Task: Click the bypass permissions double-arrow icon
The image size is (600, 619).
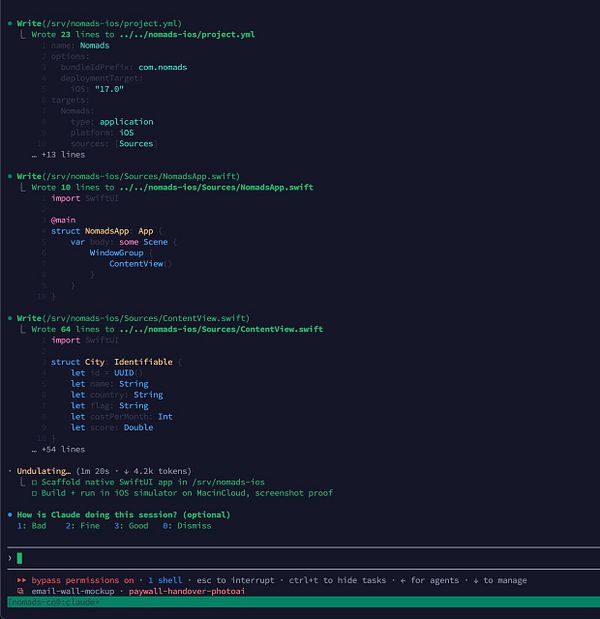Action: click(21, 580)
